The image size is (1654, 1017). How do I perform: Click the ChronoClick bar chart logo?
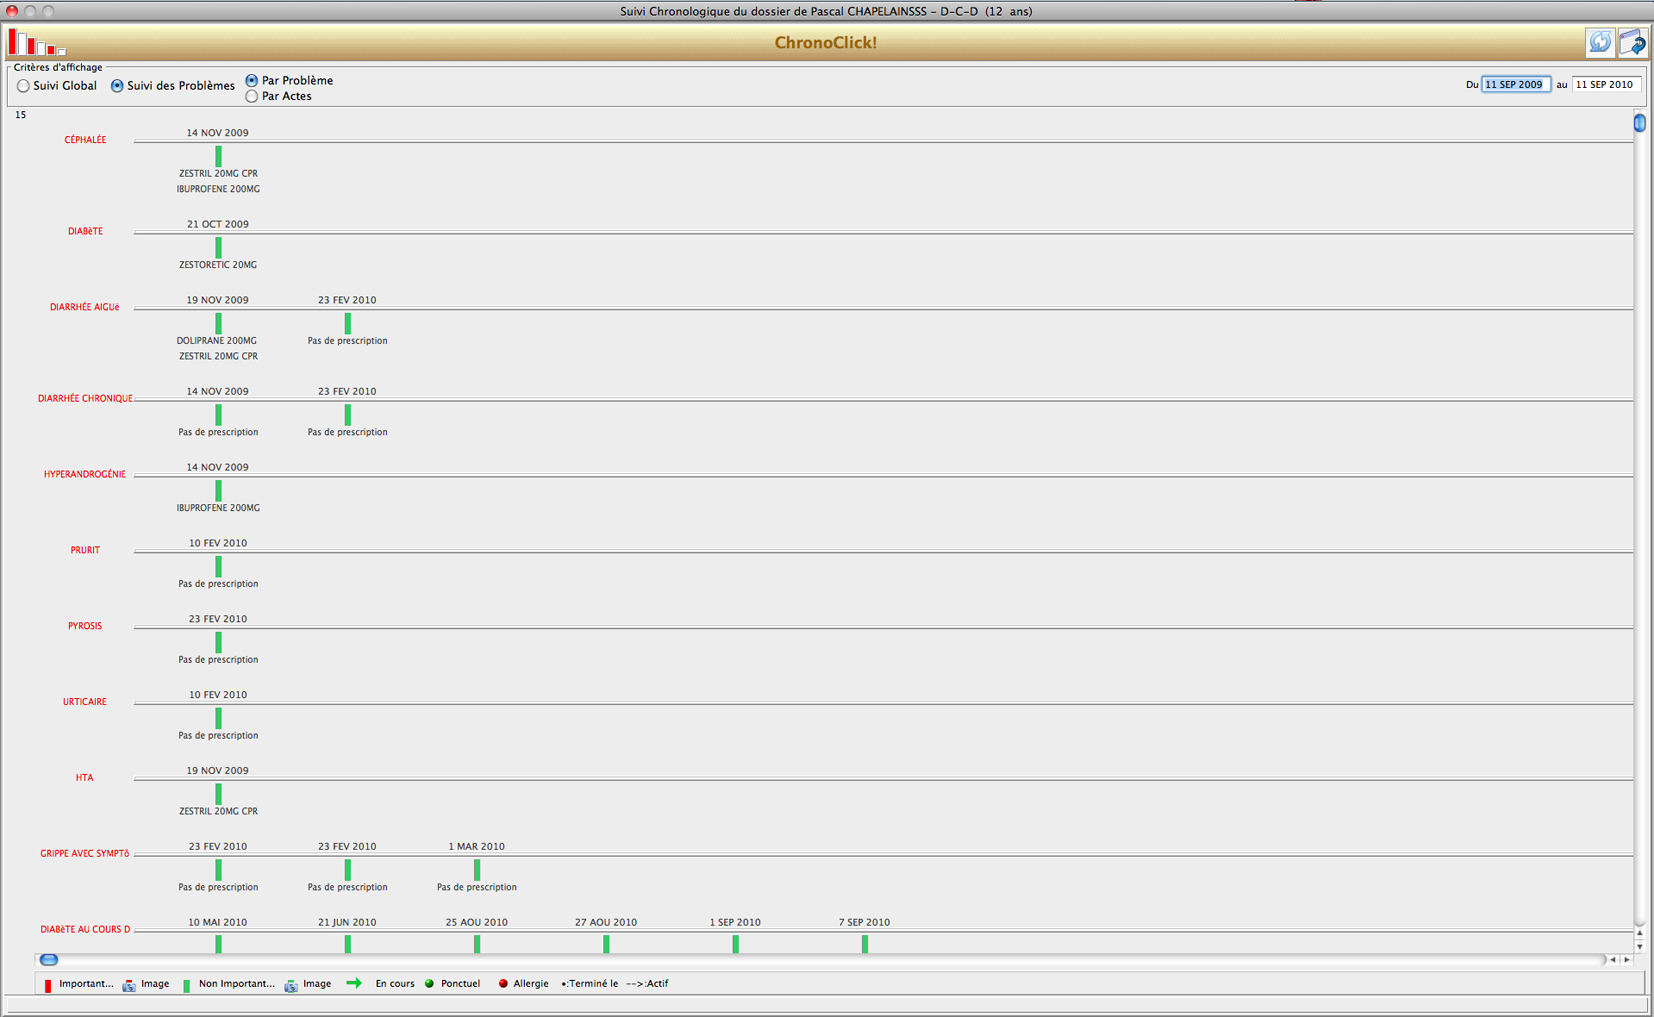click(37, 43)
